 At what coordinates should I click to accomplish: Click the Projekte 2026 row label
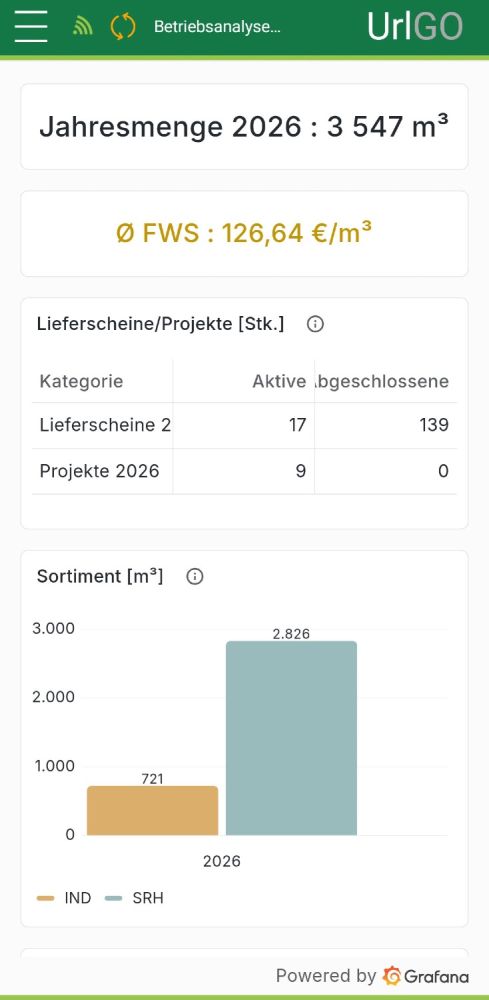[x=99, y=471]
